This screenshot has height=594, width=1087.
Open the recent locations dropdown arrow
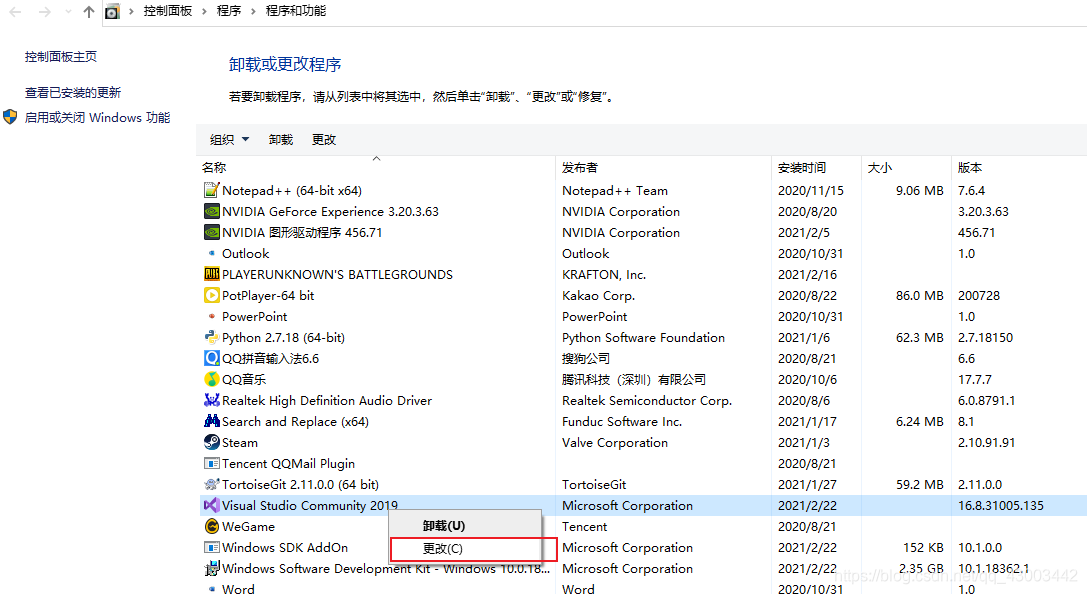(67, 12)
